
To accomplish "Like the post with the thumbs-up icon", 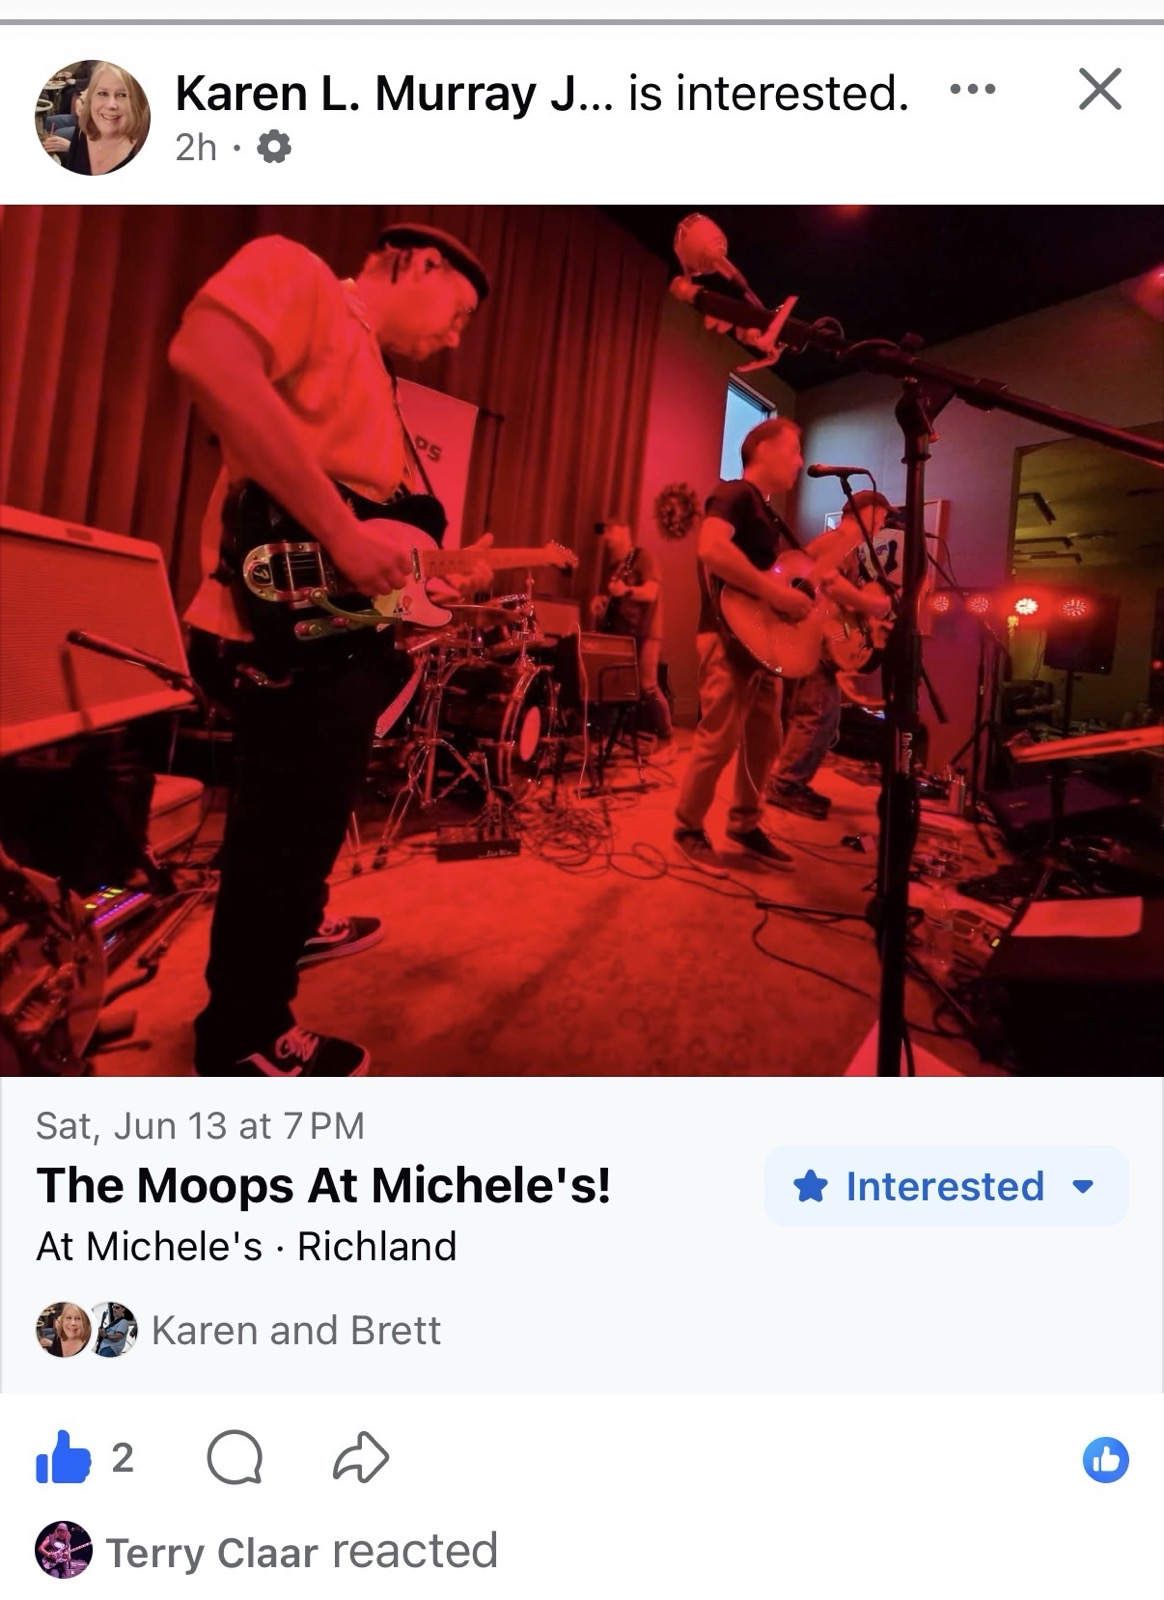I will pyautogui.click(x=63, y=1457).
